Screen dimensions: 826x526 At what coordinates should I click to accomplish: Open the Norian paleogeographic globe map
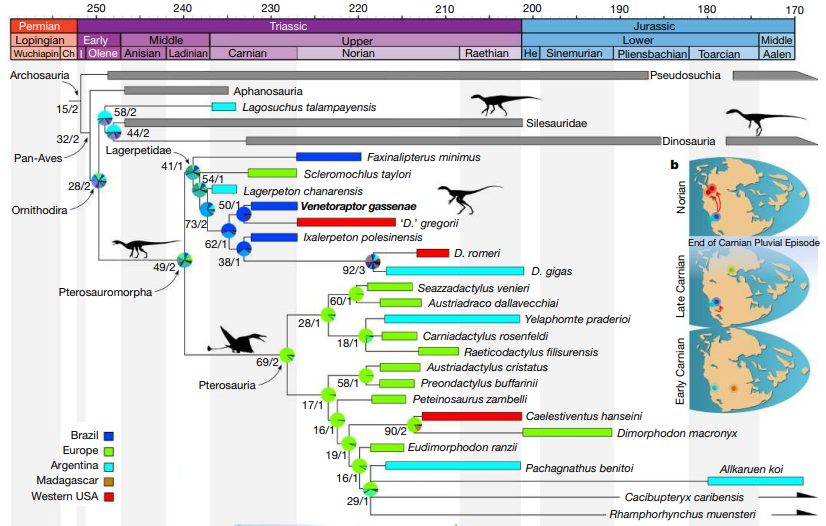[x=738, y=194]
